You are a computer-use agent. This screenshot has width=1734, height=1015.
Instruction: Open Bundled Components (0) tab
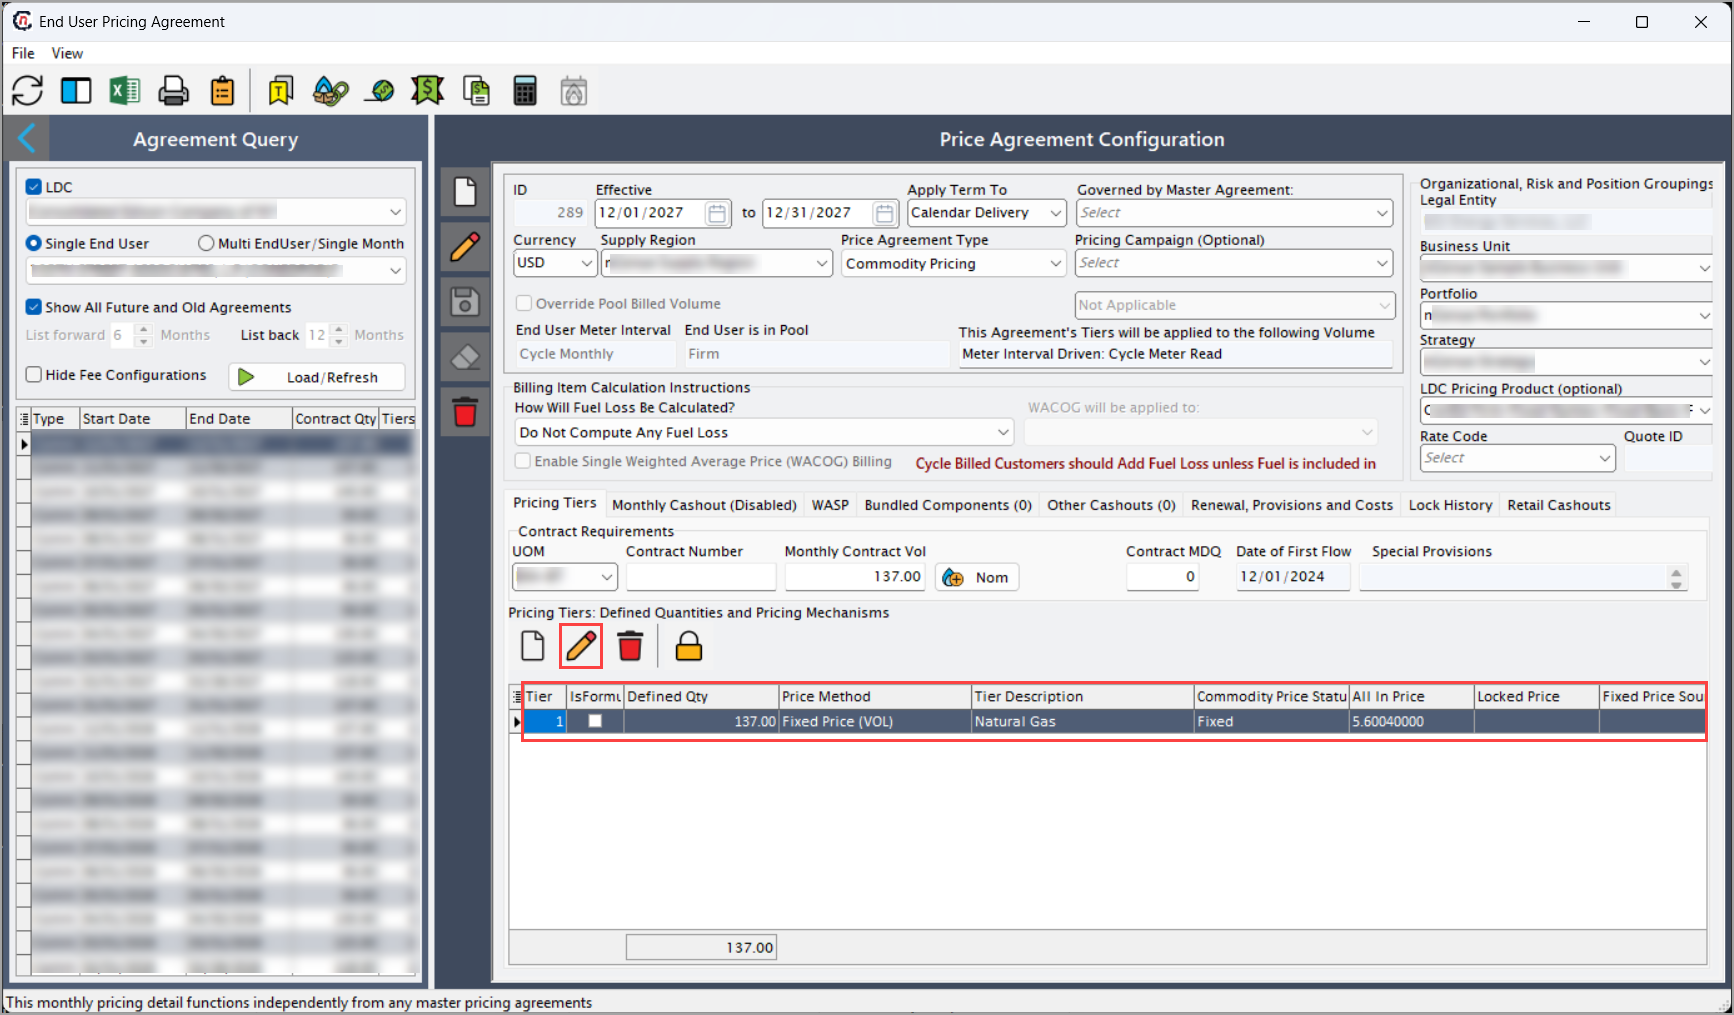point(948,505)
